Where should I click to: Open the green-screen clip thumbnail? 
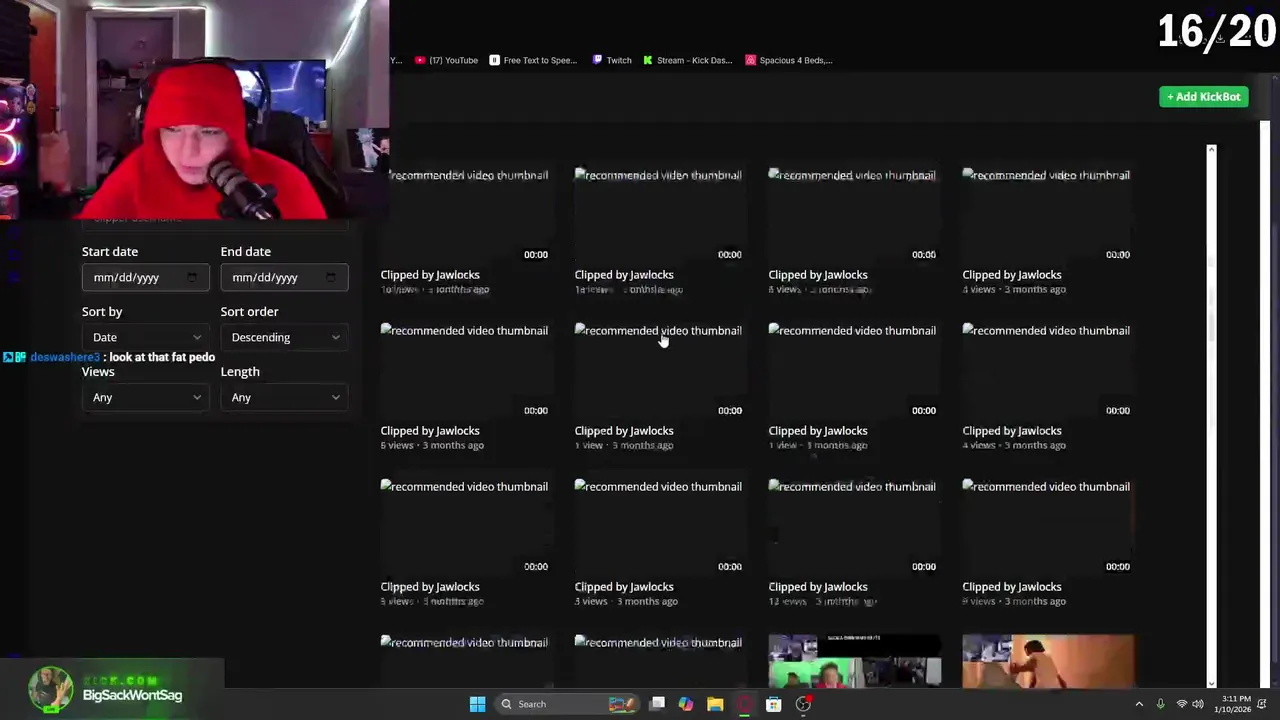pos(854,661)
